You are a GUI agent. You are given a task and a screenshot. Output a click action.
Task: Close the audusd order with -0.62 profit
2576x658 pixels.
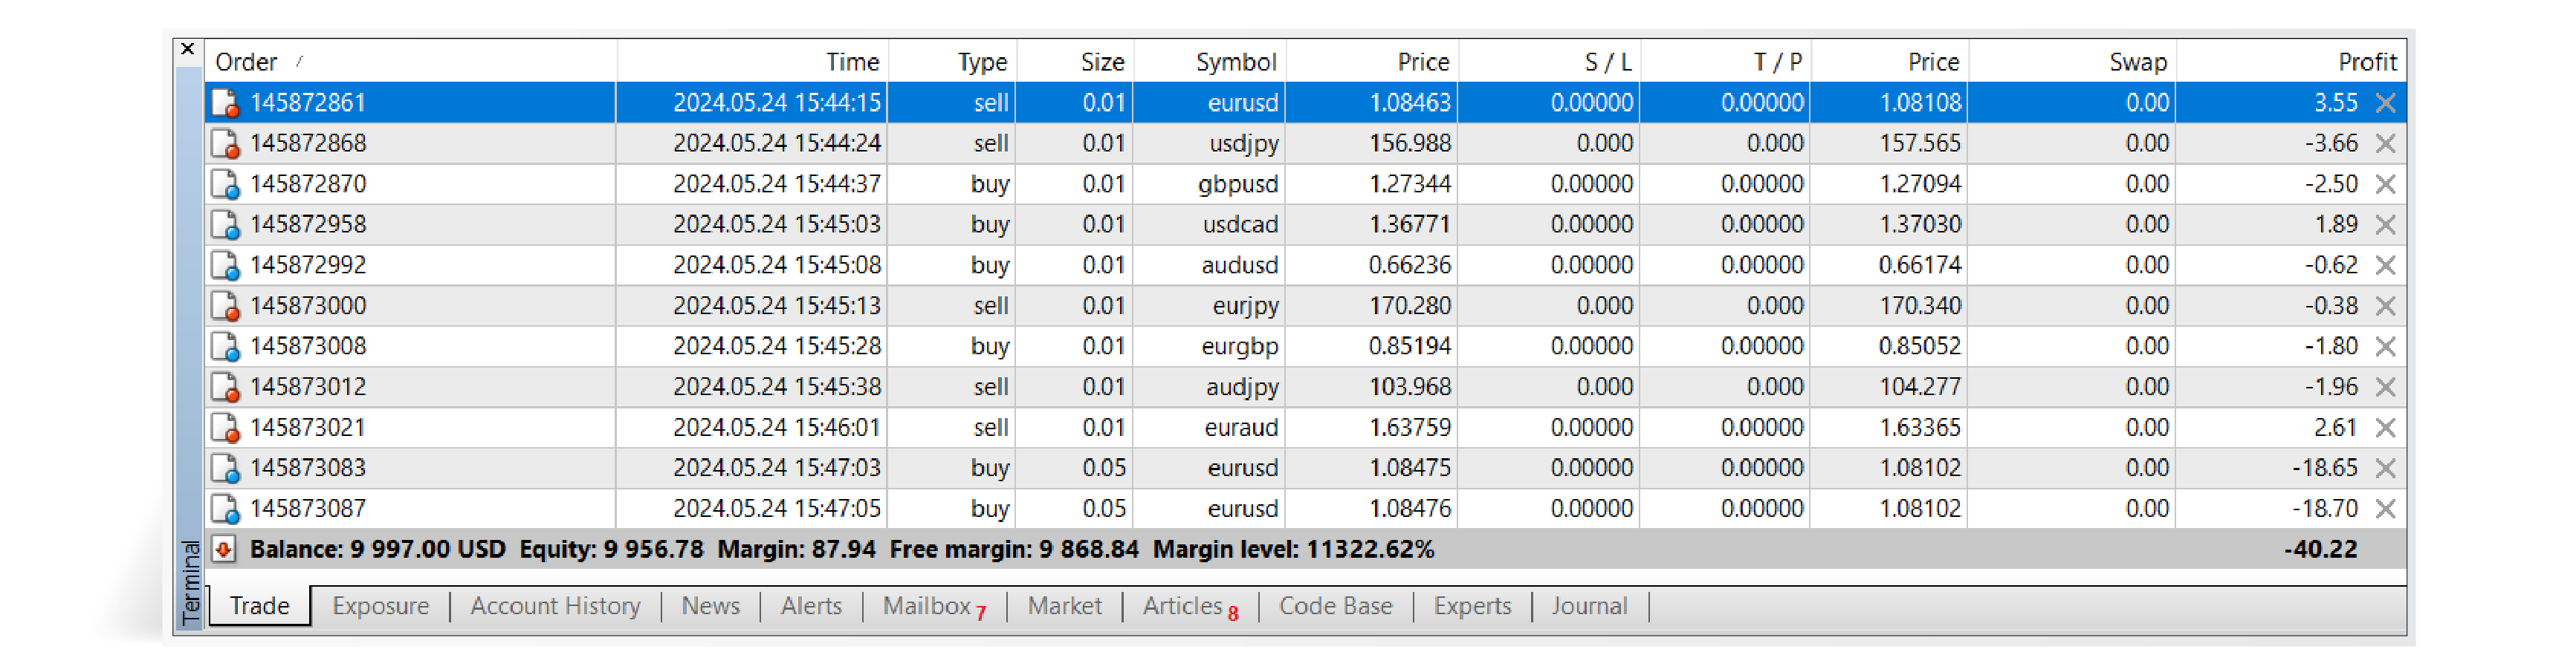click(2385, 265)
